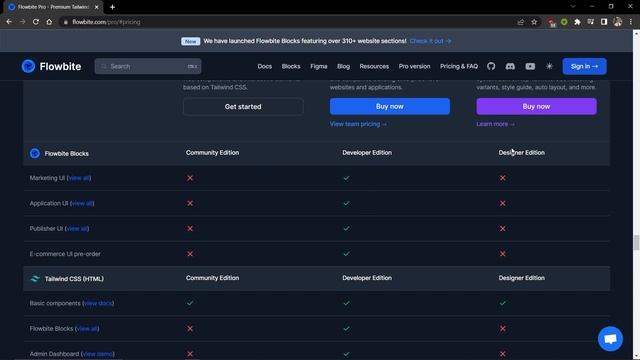Click the Tailwind CSS (HTML) section title

click(74, 279)
